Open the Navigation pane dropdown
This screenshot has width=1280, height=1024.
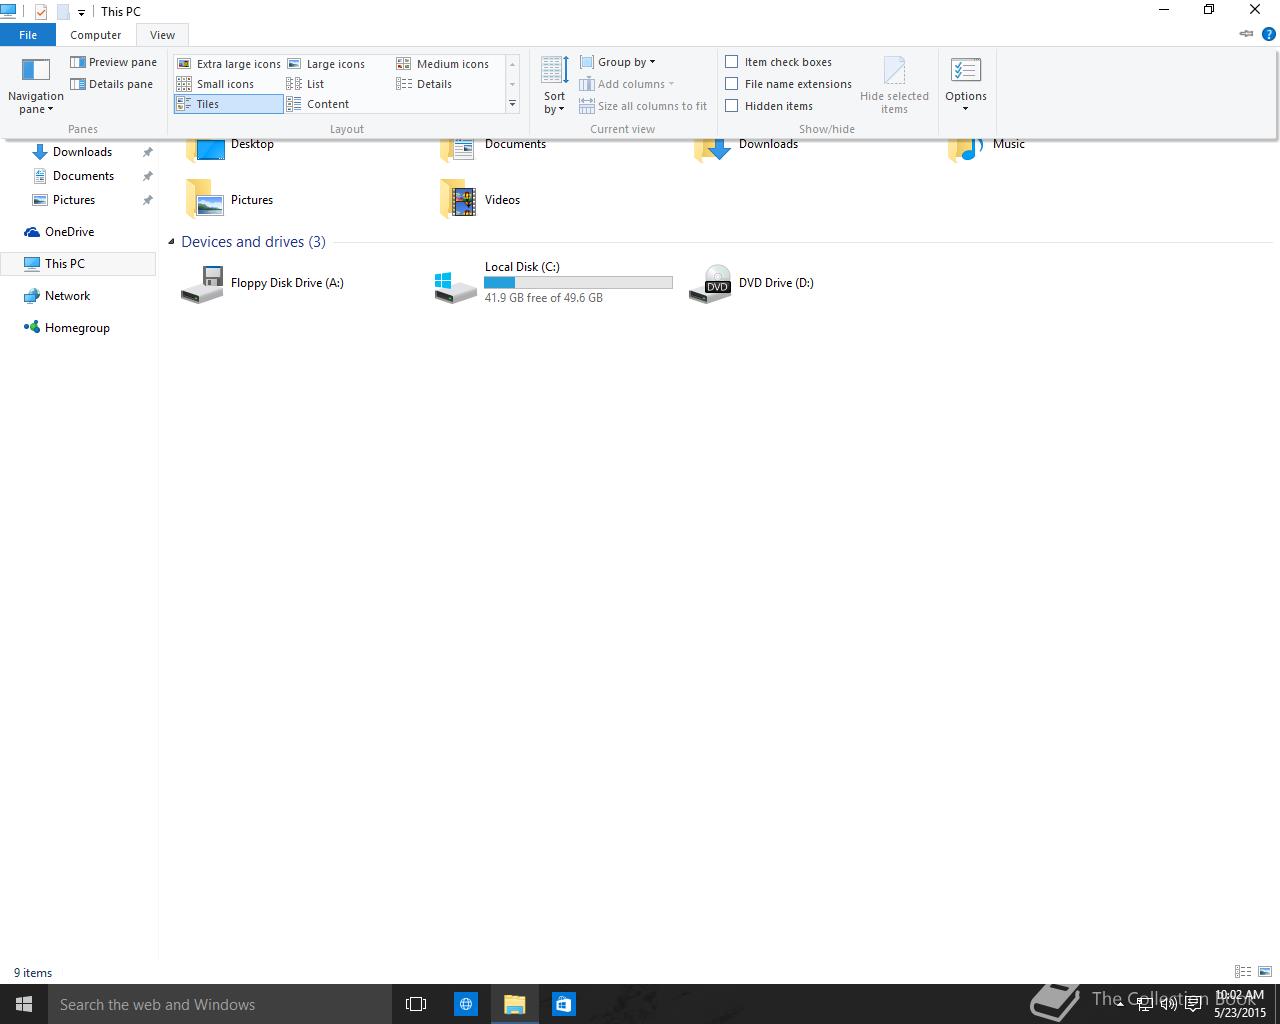(x=36, y=85)
